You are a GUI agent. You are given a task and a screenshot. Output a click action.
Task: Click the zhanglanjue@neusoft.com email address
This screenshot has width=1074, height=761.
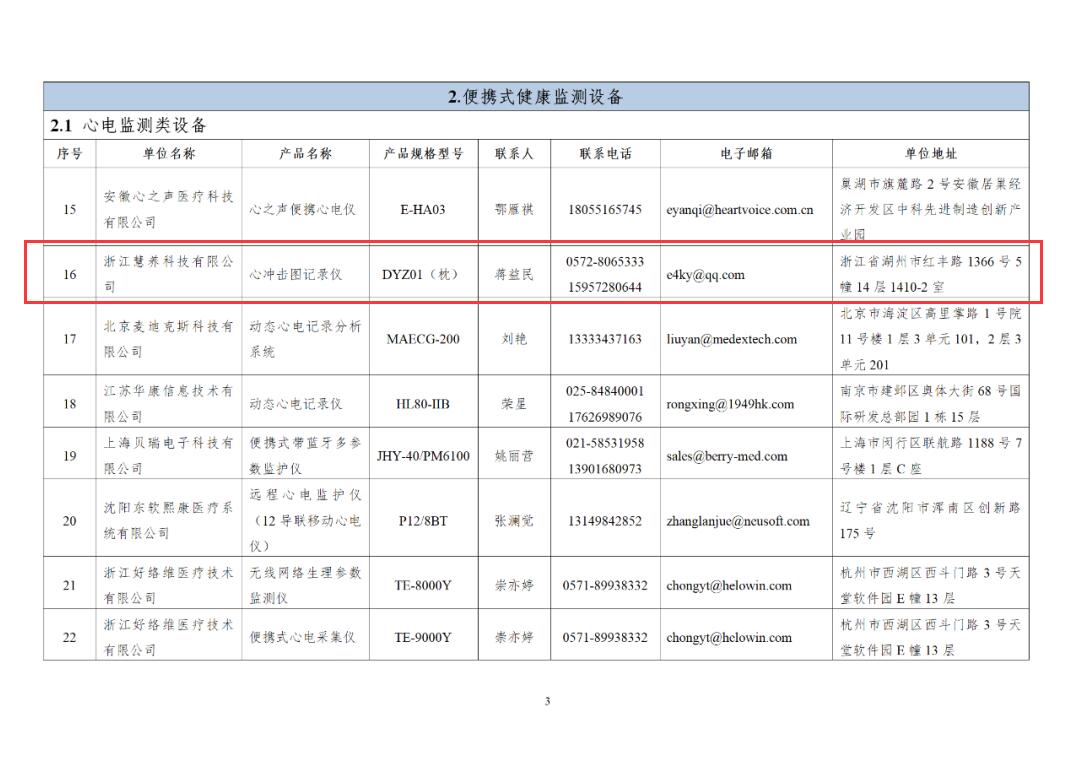[x=738, y=521]
